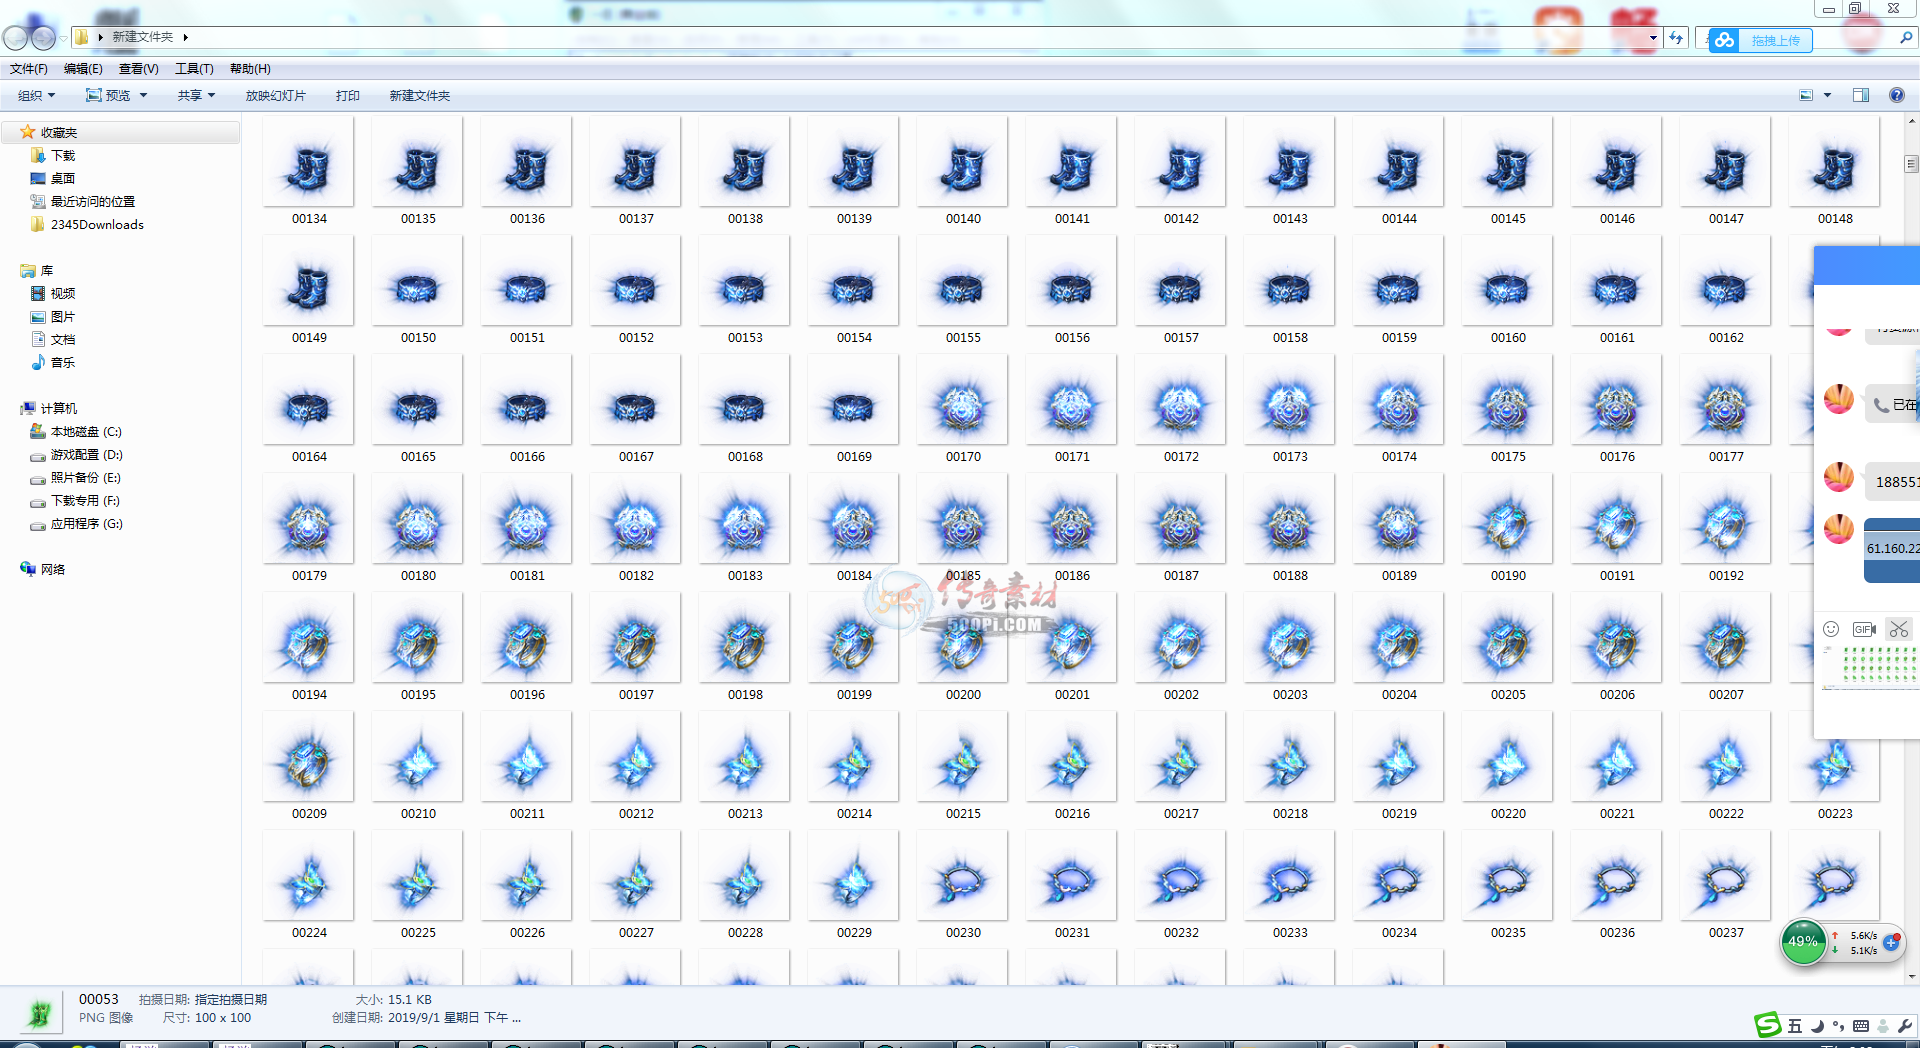Click the 拖拽上传 upload button
This screenshot has width=1920, height=1048.
coord(1761,41)
